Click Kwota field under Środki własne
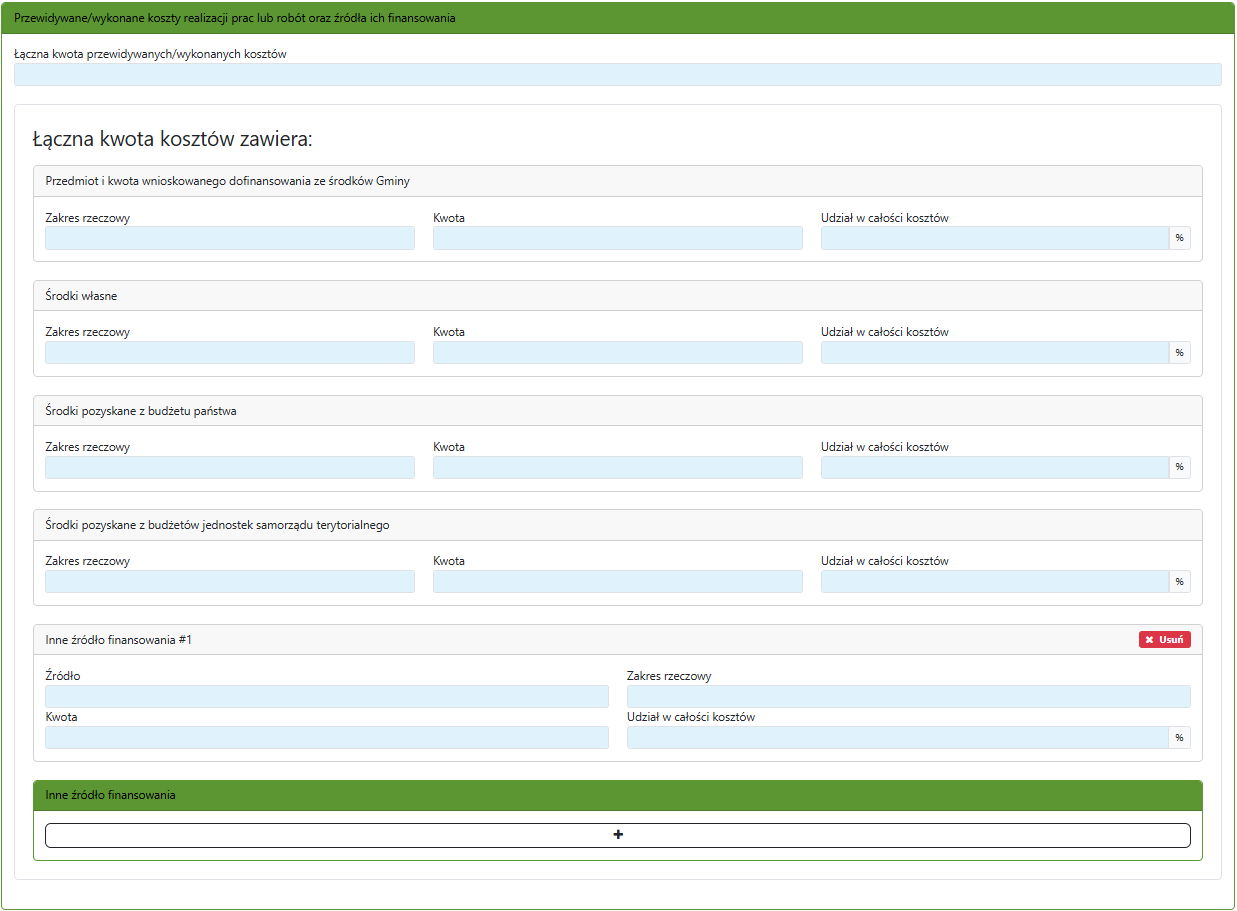Screen dimensions: 1237x911 [617, 352]
